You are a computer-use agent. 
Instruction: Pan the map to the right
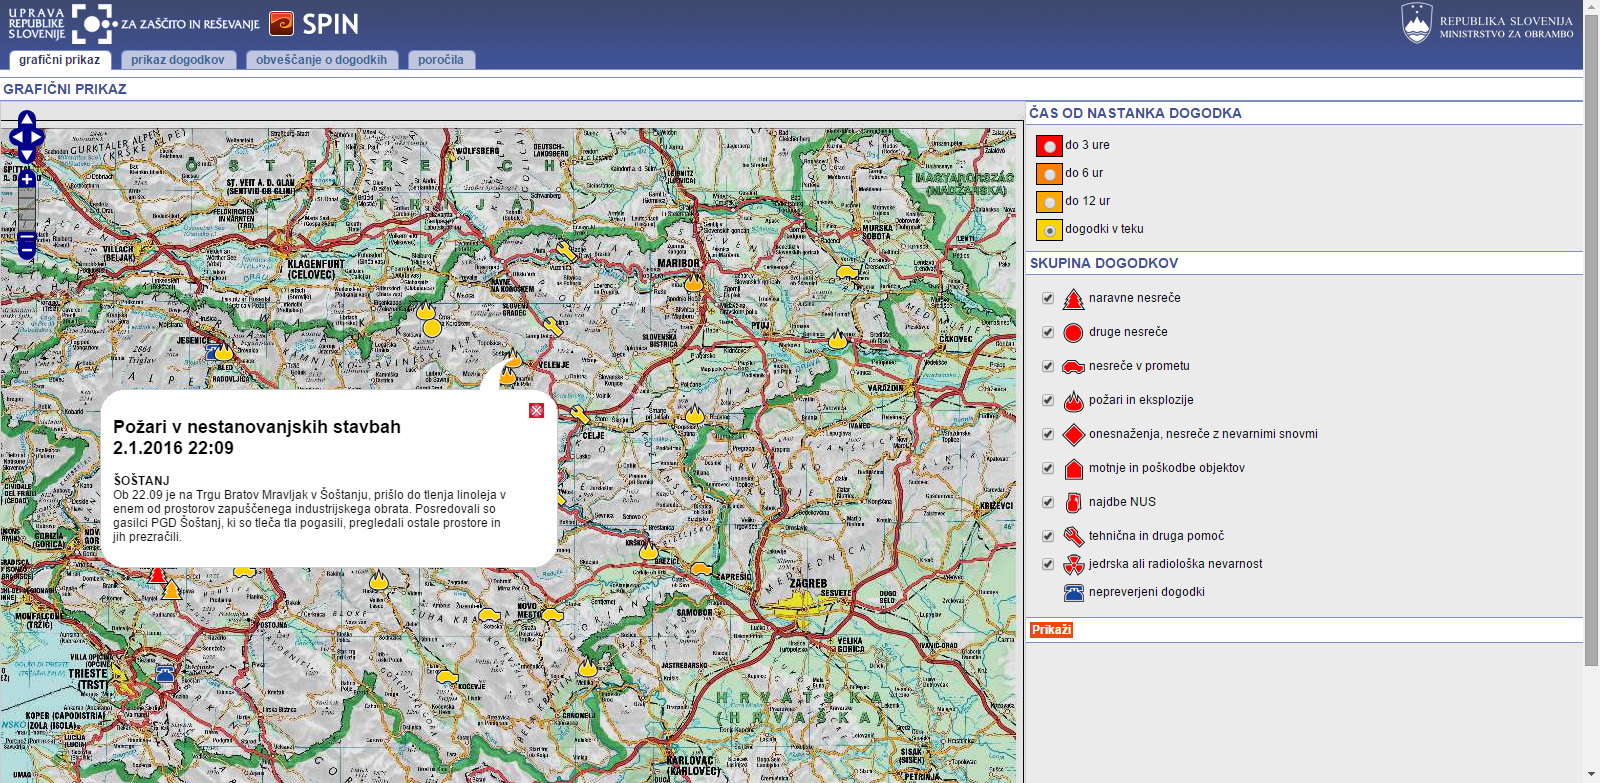tap(37, 138)
